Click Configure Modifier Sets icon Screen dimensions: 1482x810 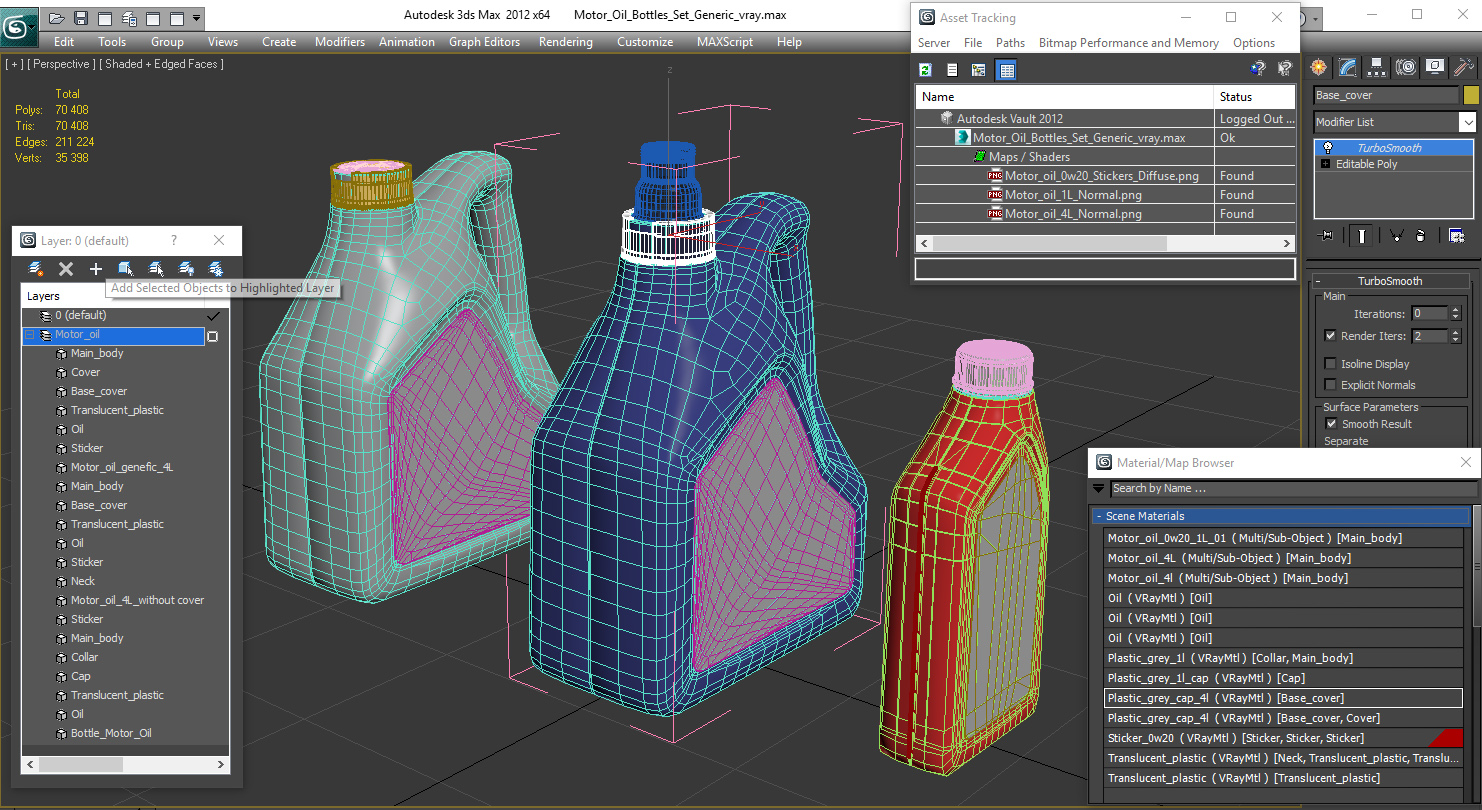coord(1456,235)
